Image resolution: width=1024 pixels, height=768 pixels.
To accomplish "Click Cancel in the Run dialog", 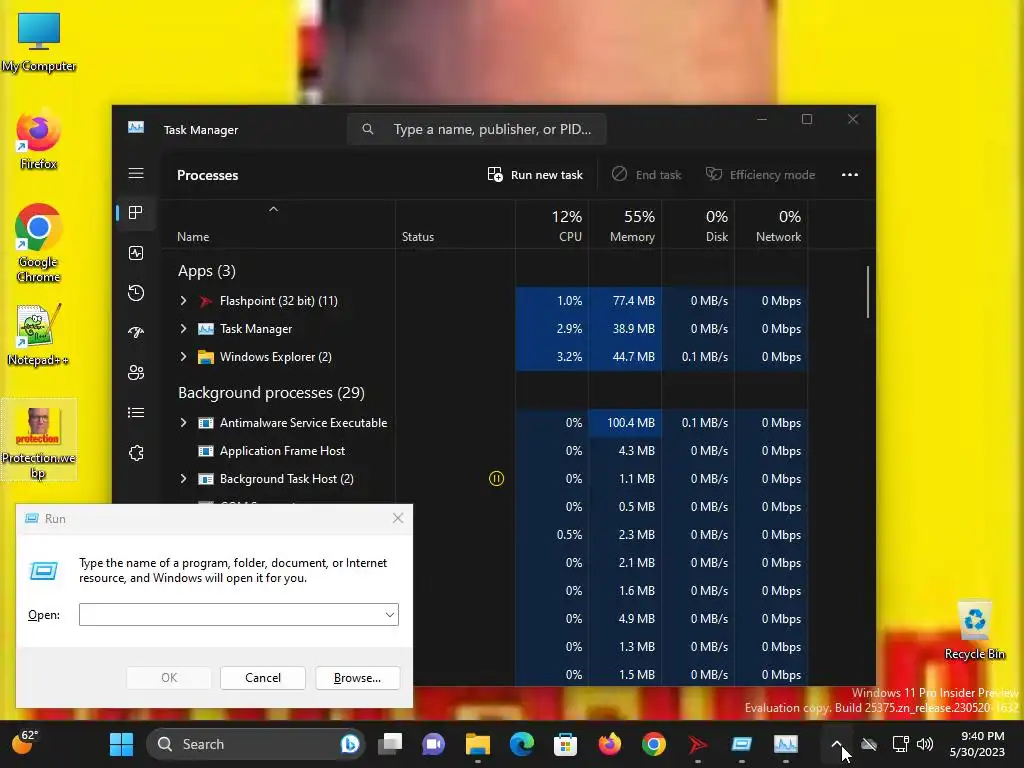I will [x=263, y=678].
